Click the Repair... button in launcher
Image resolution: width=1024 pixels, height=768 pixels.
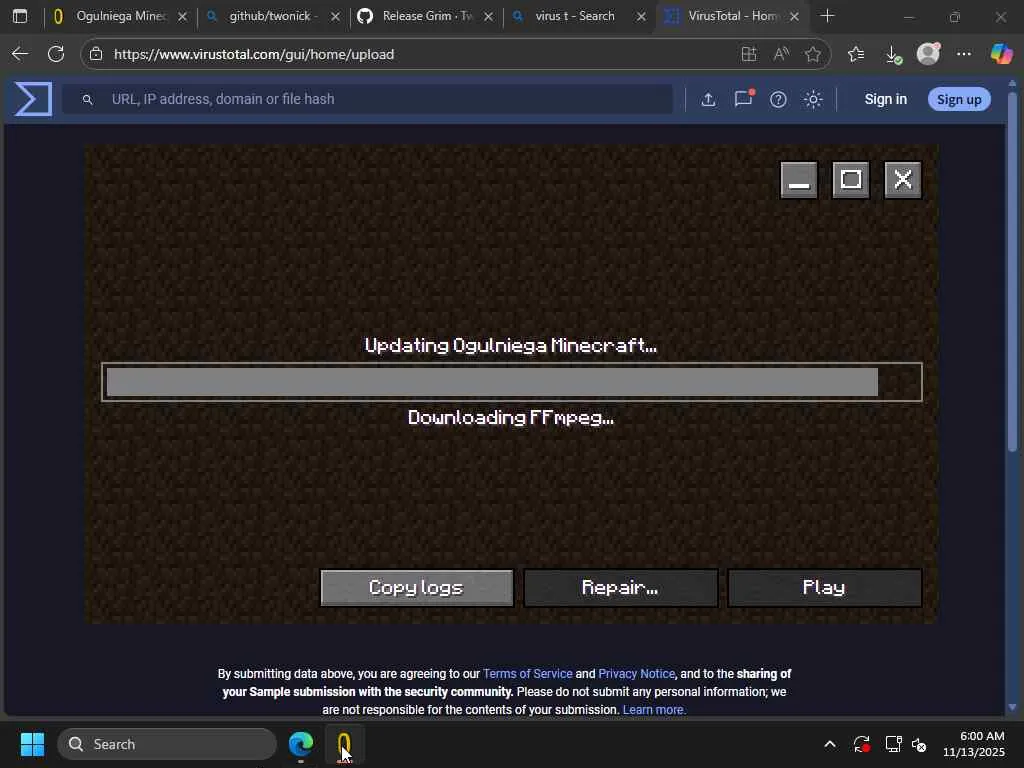tap(620, 588)
